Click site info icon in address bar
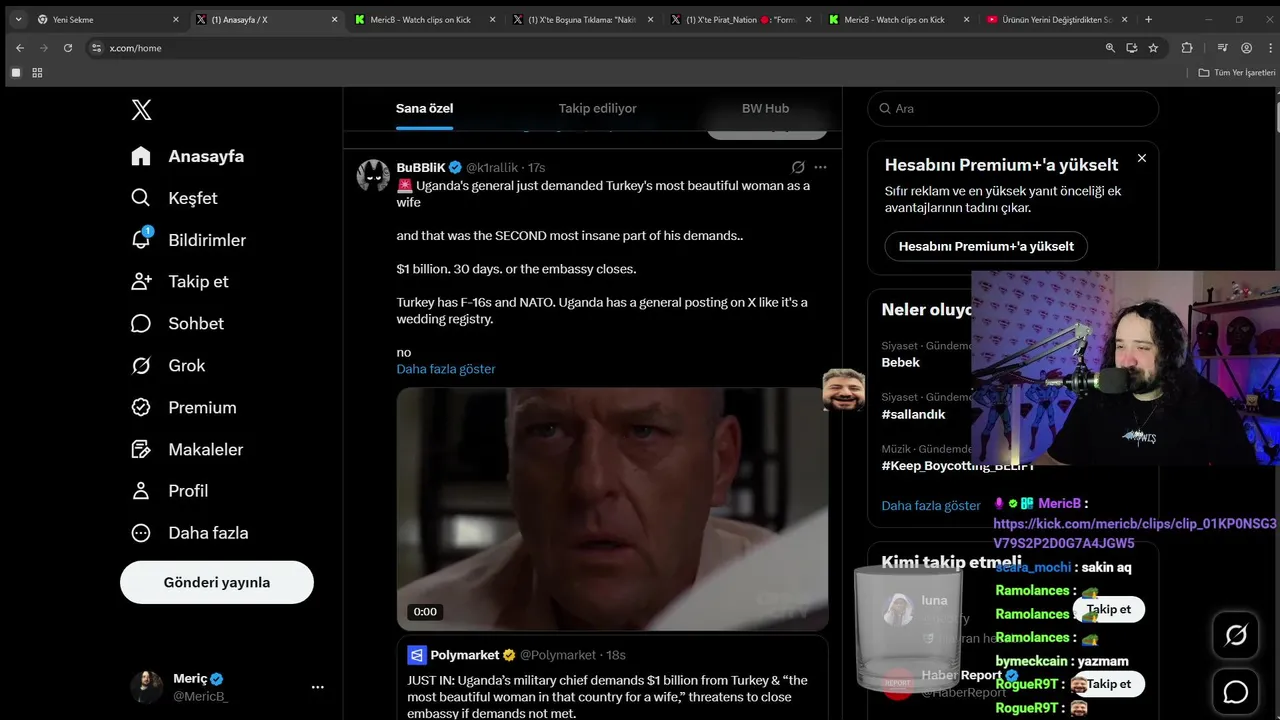The width and height of the screenshot is (1280, 720). 97,48
